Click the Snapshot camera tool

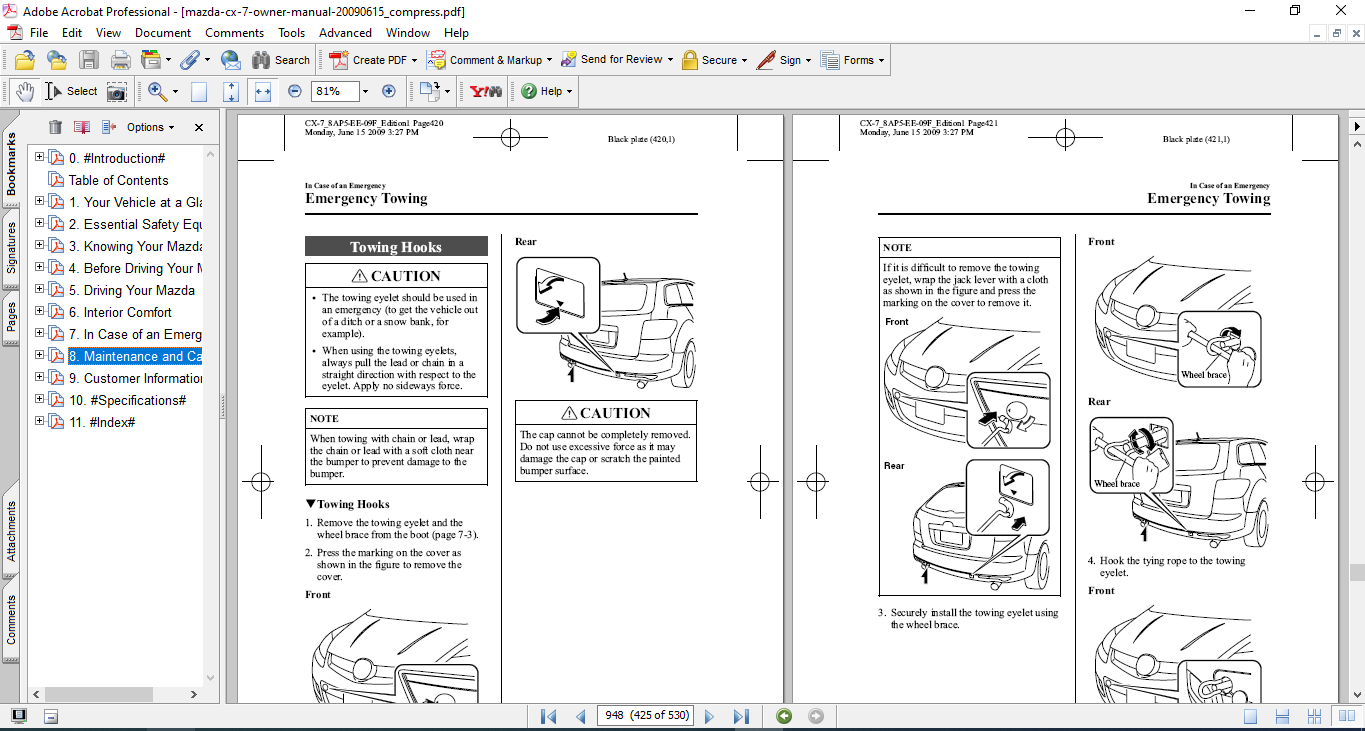tap(117, 91)
